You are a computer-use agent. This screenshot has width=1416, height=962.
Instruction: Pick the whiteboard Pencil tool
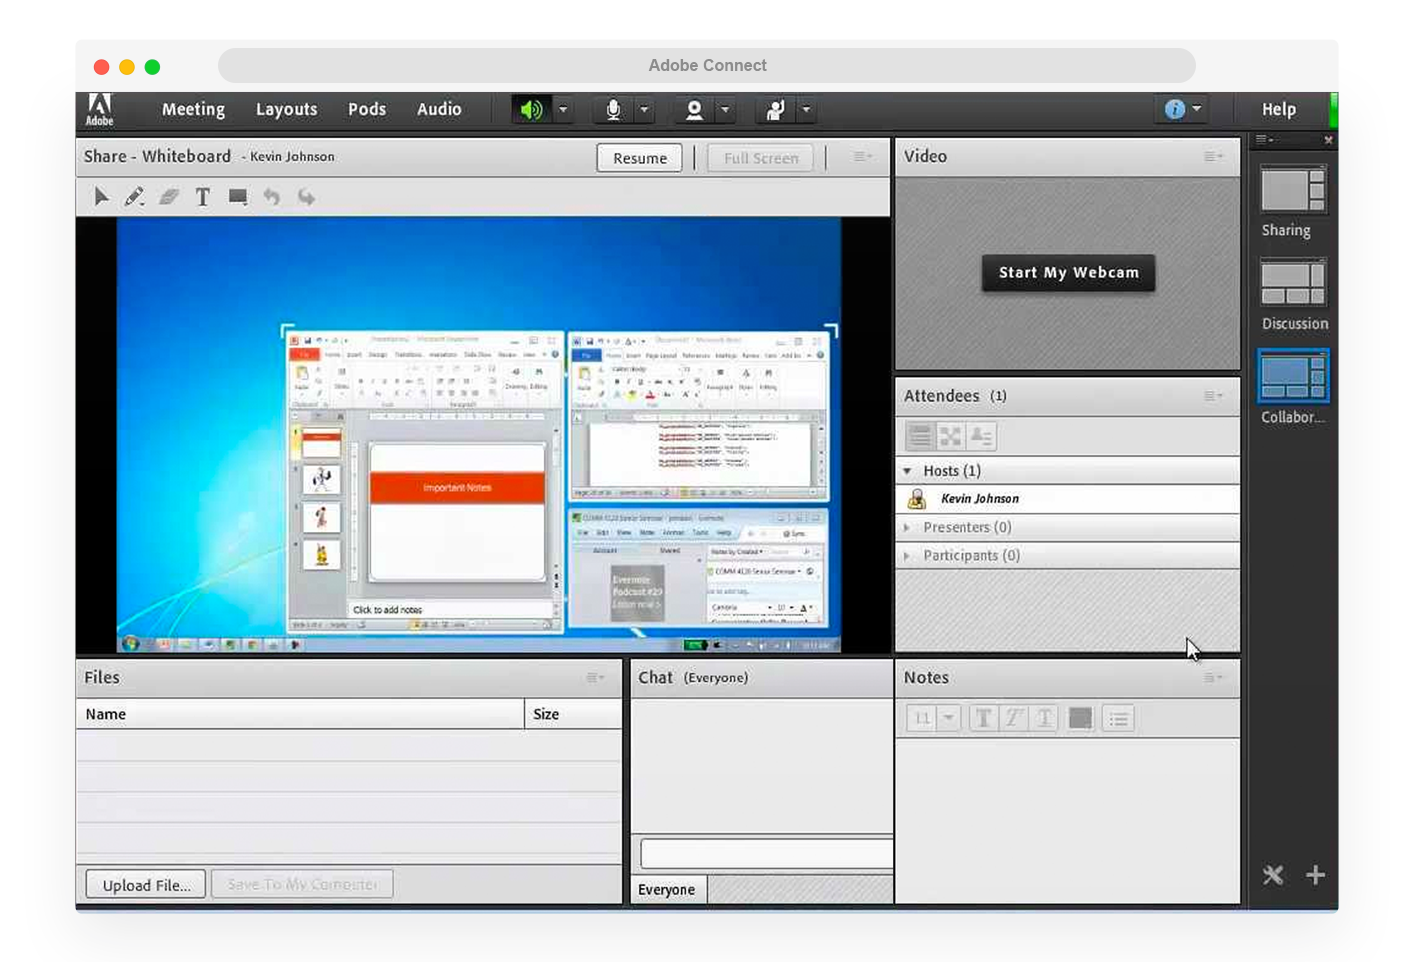[134, 197]
